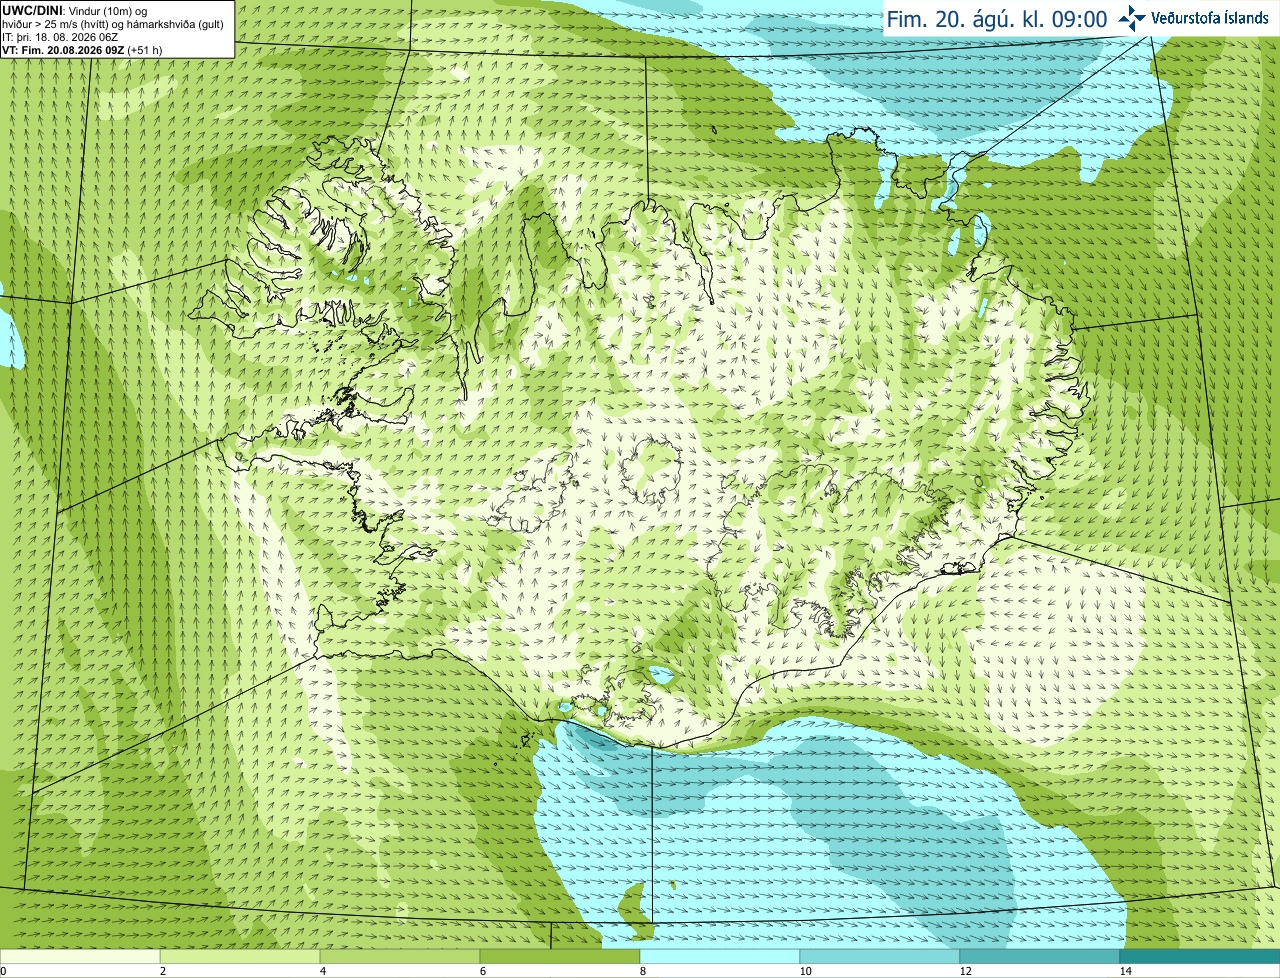Click the UWC/DINI title in the info box
The height and width of the screenshot is (978, 1280).
pyautogui.click(x=32, y=10)
